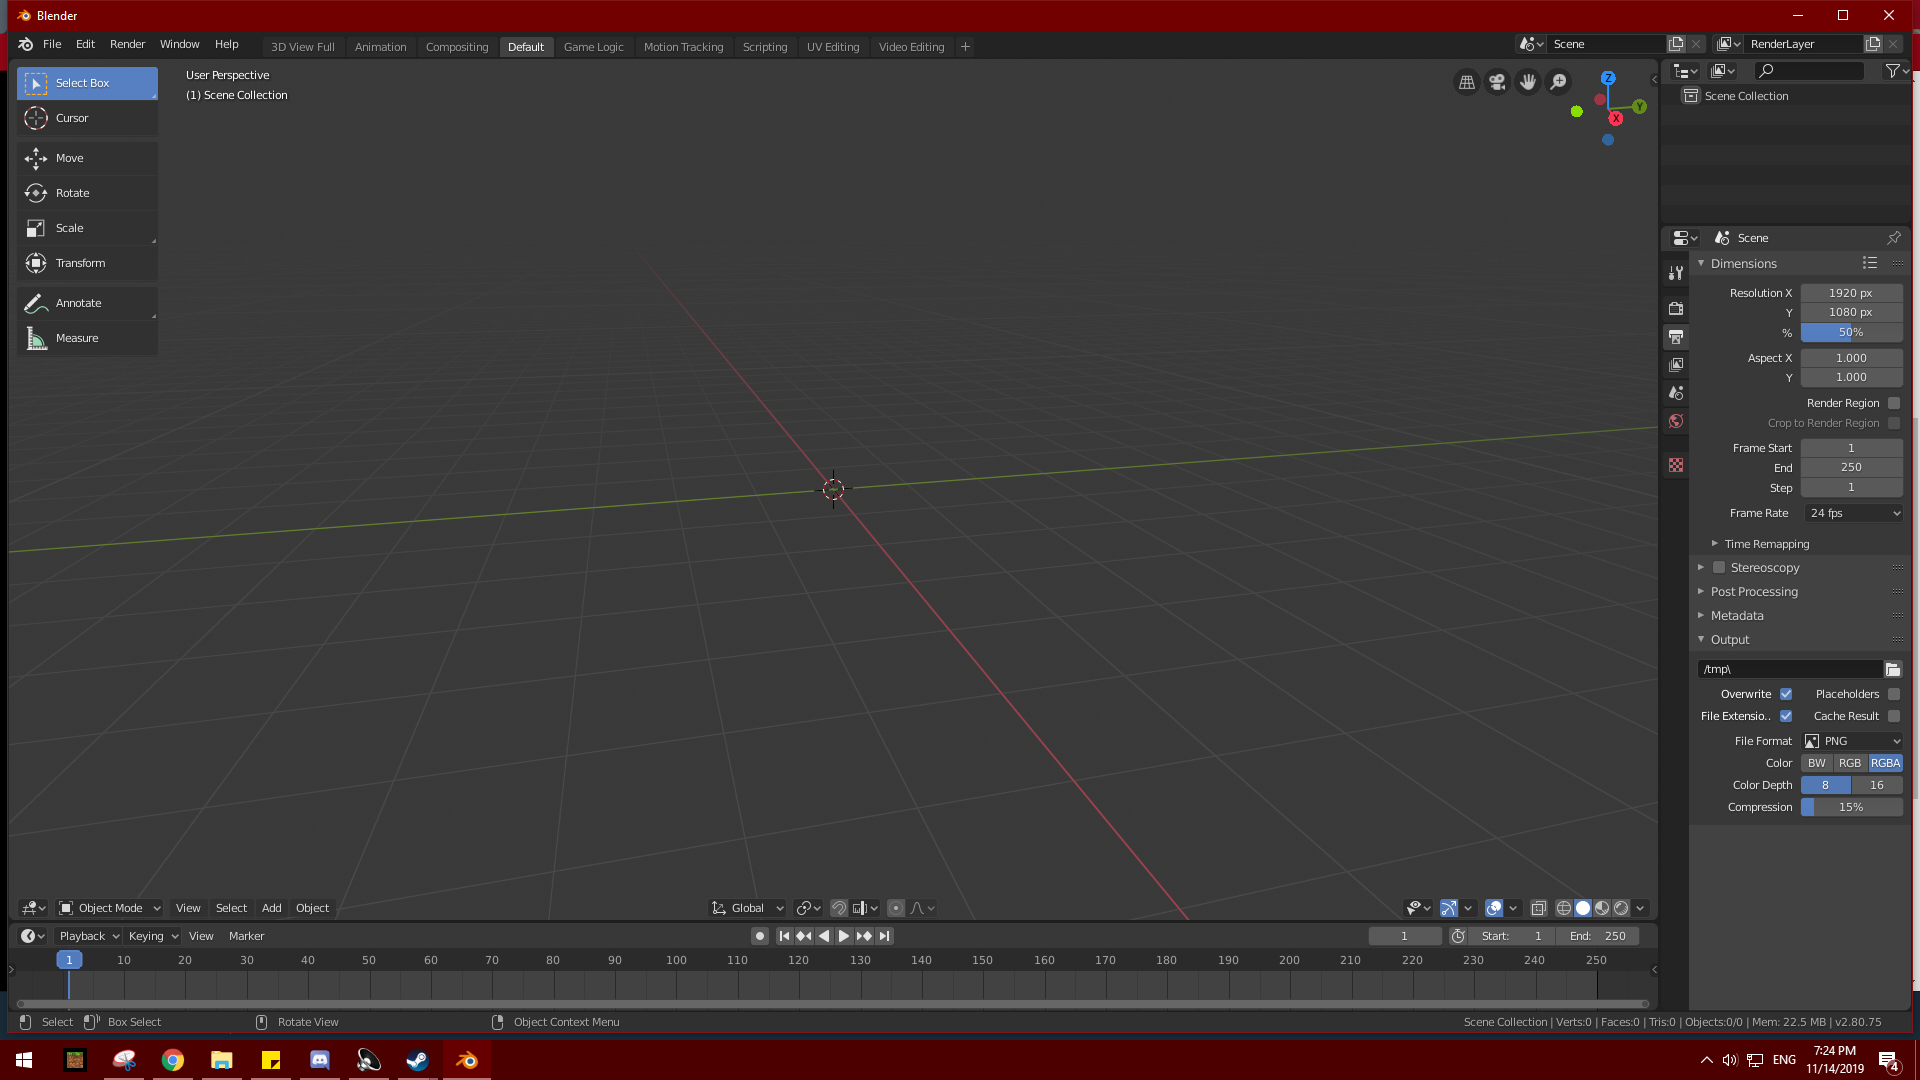This screenshot has height=1080, width=1920.
Task: Switch to material preview shading
Action: (1602, 908)
